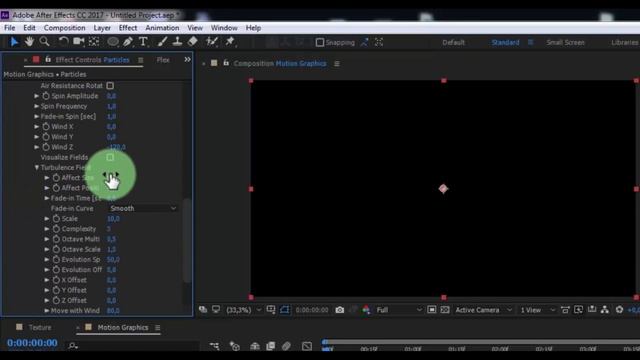Open the magnification ratio dropdown
The width and height of the screenshot is (640, 360).
coord(243,310)
